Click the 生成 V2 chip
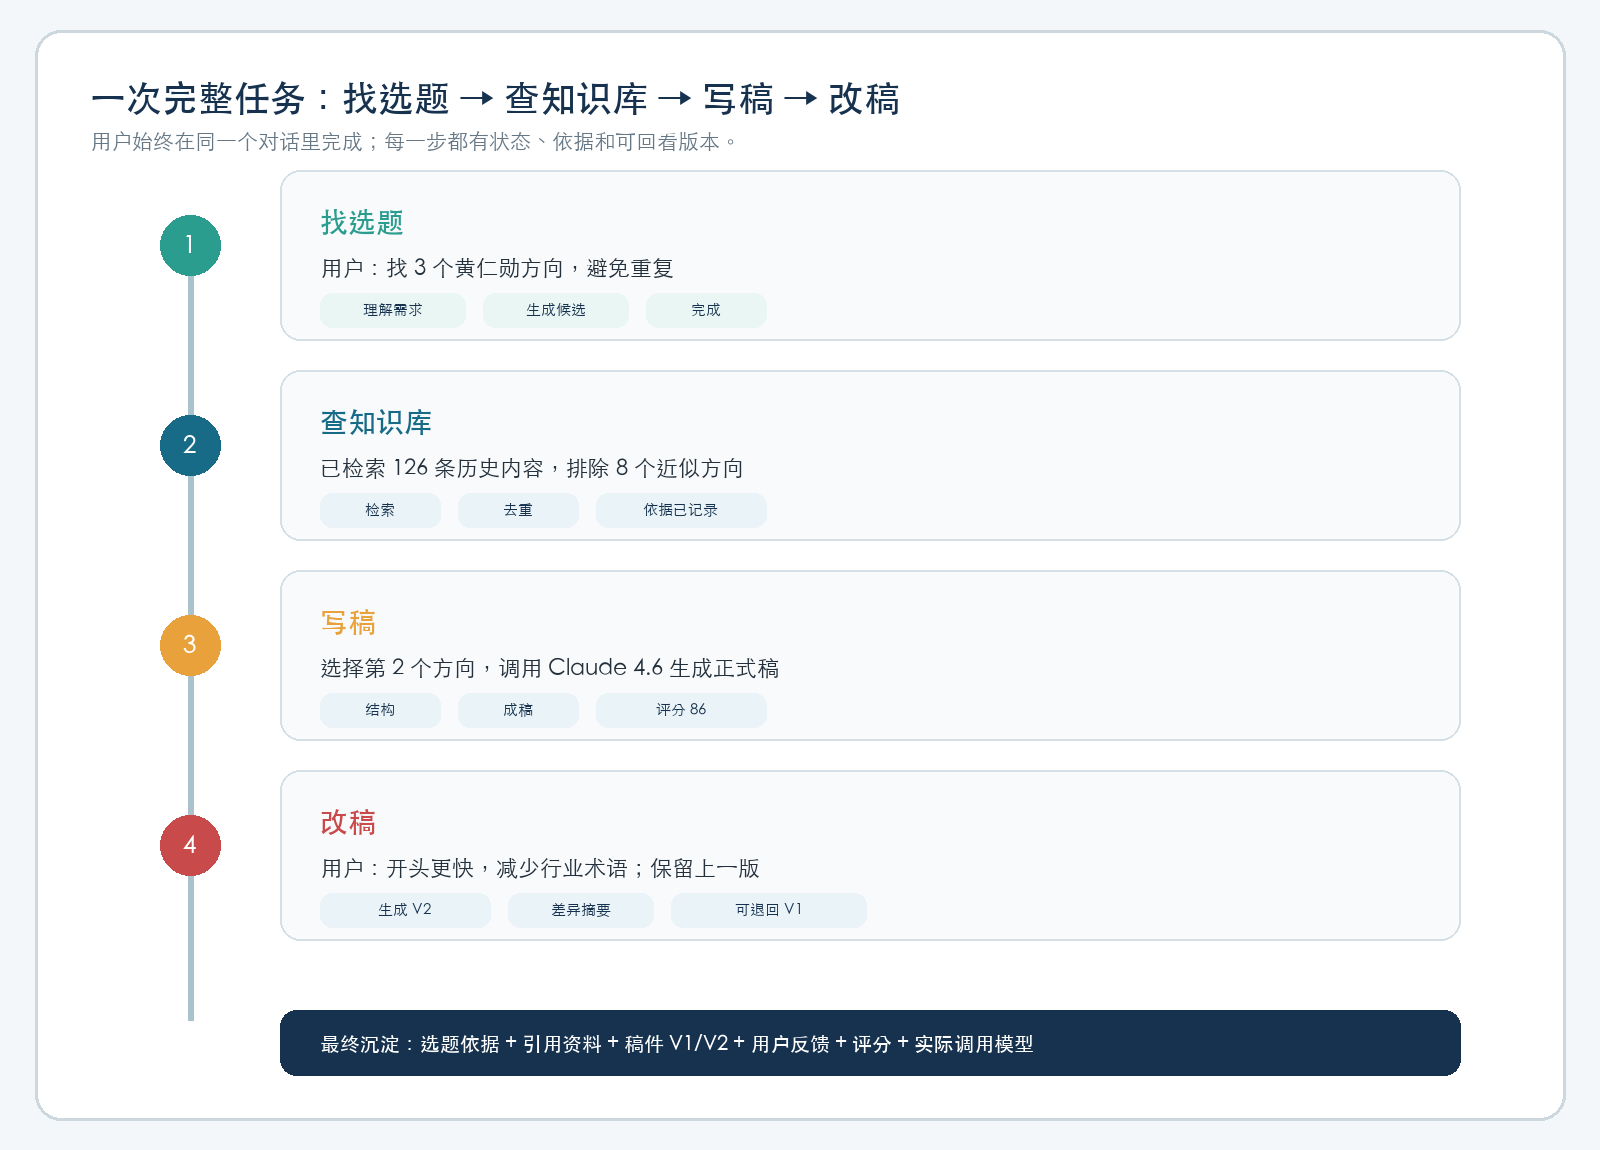1600x1150 pixels. click(405, 910)
